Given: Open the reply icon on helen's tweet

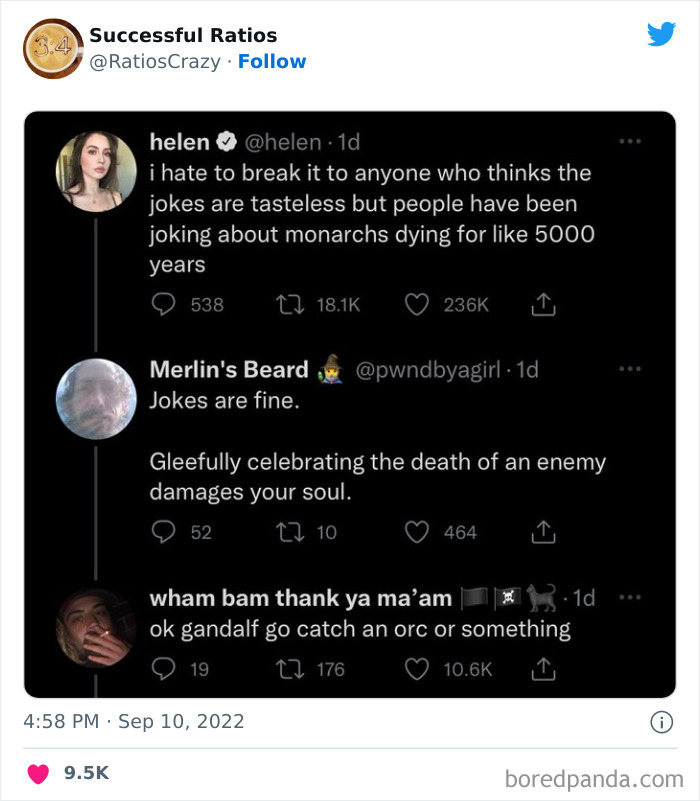Looking at the screenshot, I should (x=163, y=304).
